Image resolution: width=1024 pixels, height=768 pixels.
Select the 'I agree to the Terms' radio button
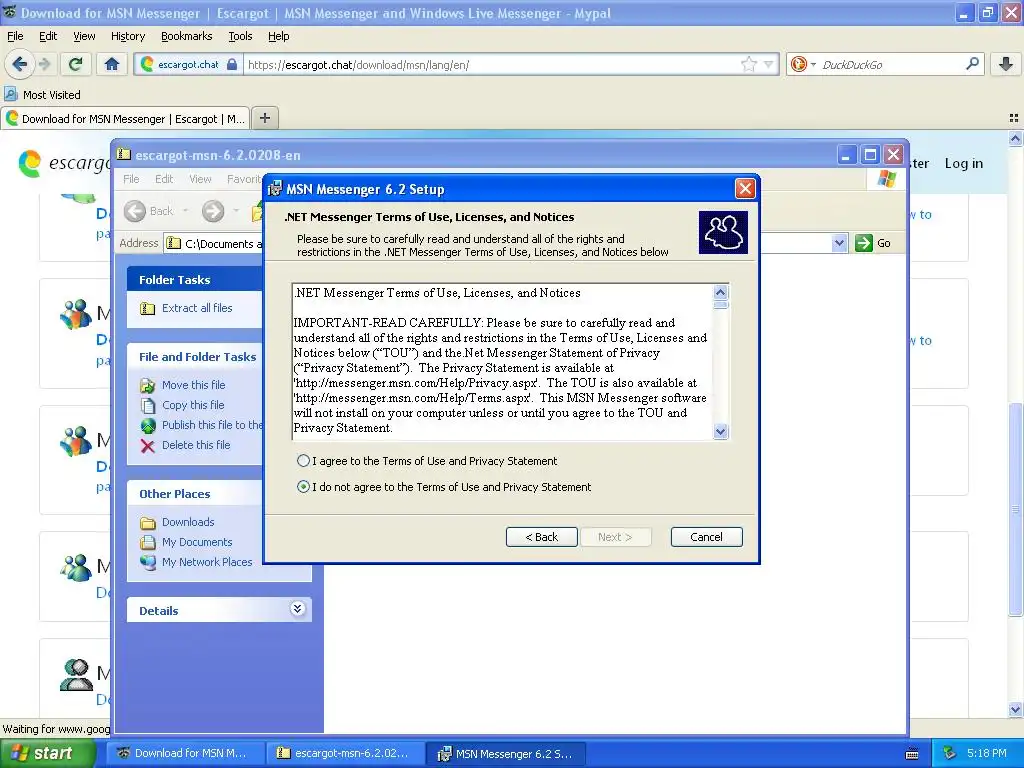(303, 461)
